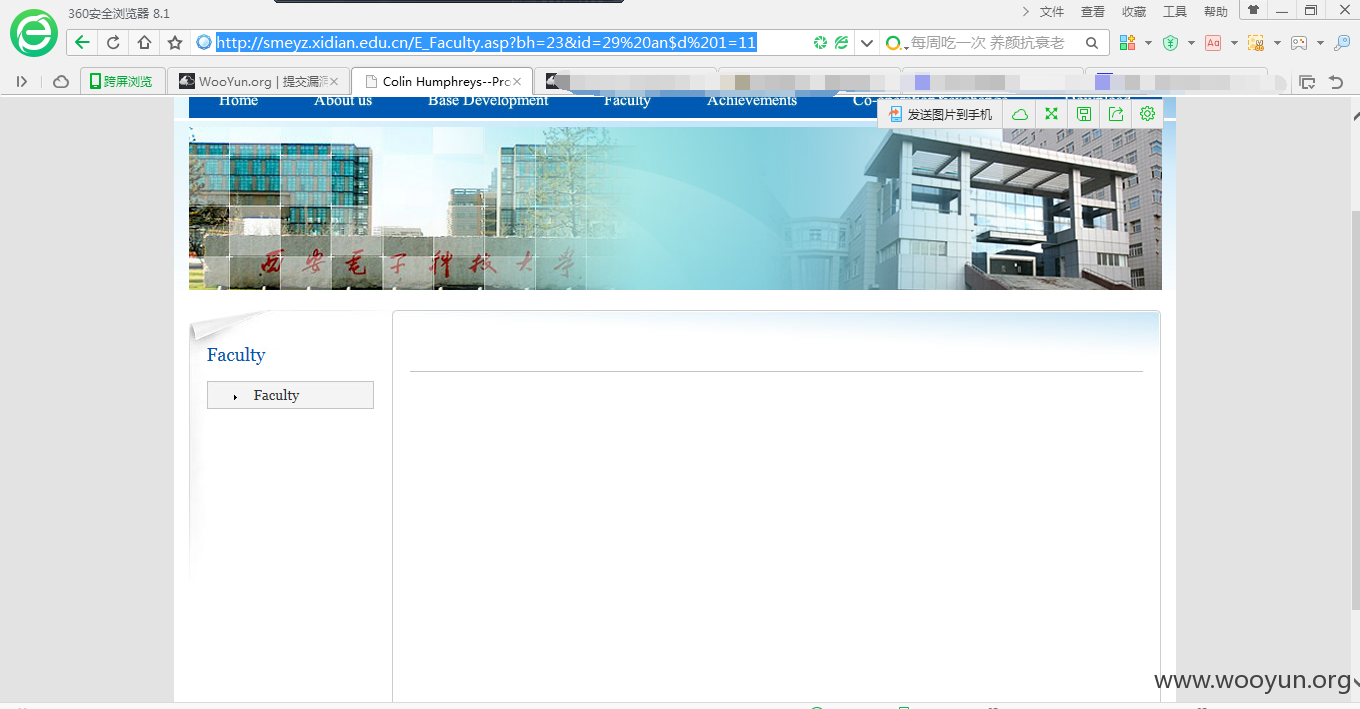The height and width of the screenshot is (709, 1360).
Task: Click the blue magnifier zoom icon
Action: (x=1342, y=42)
